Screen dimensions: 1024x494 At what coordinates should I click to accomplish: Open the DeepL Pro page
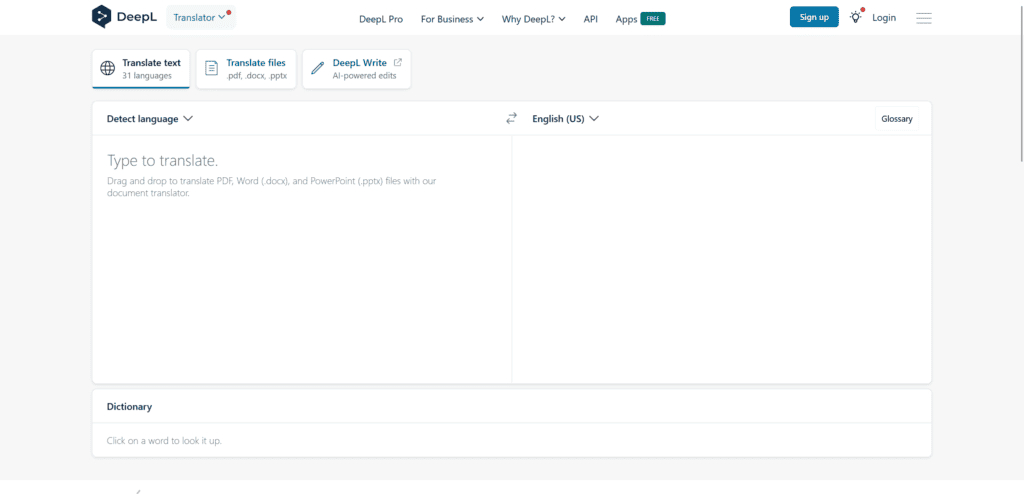point(381,18)
